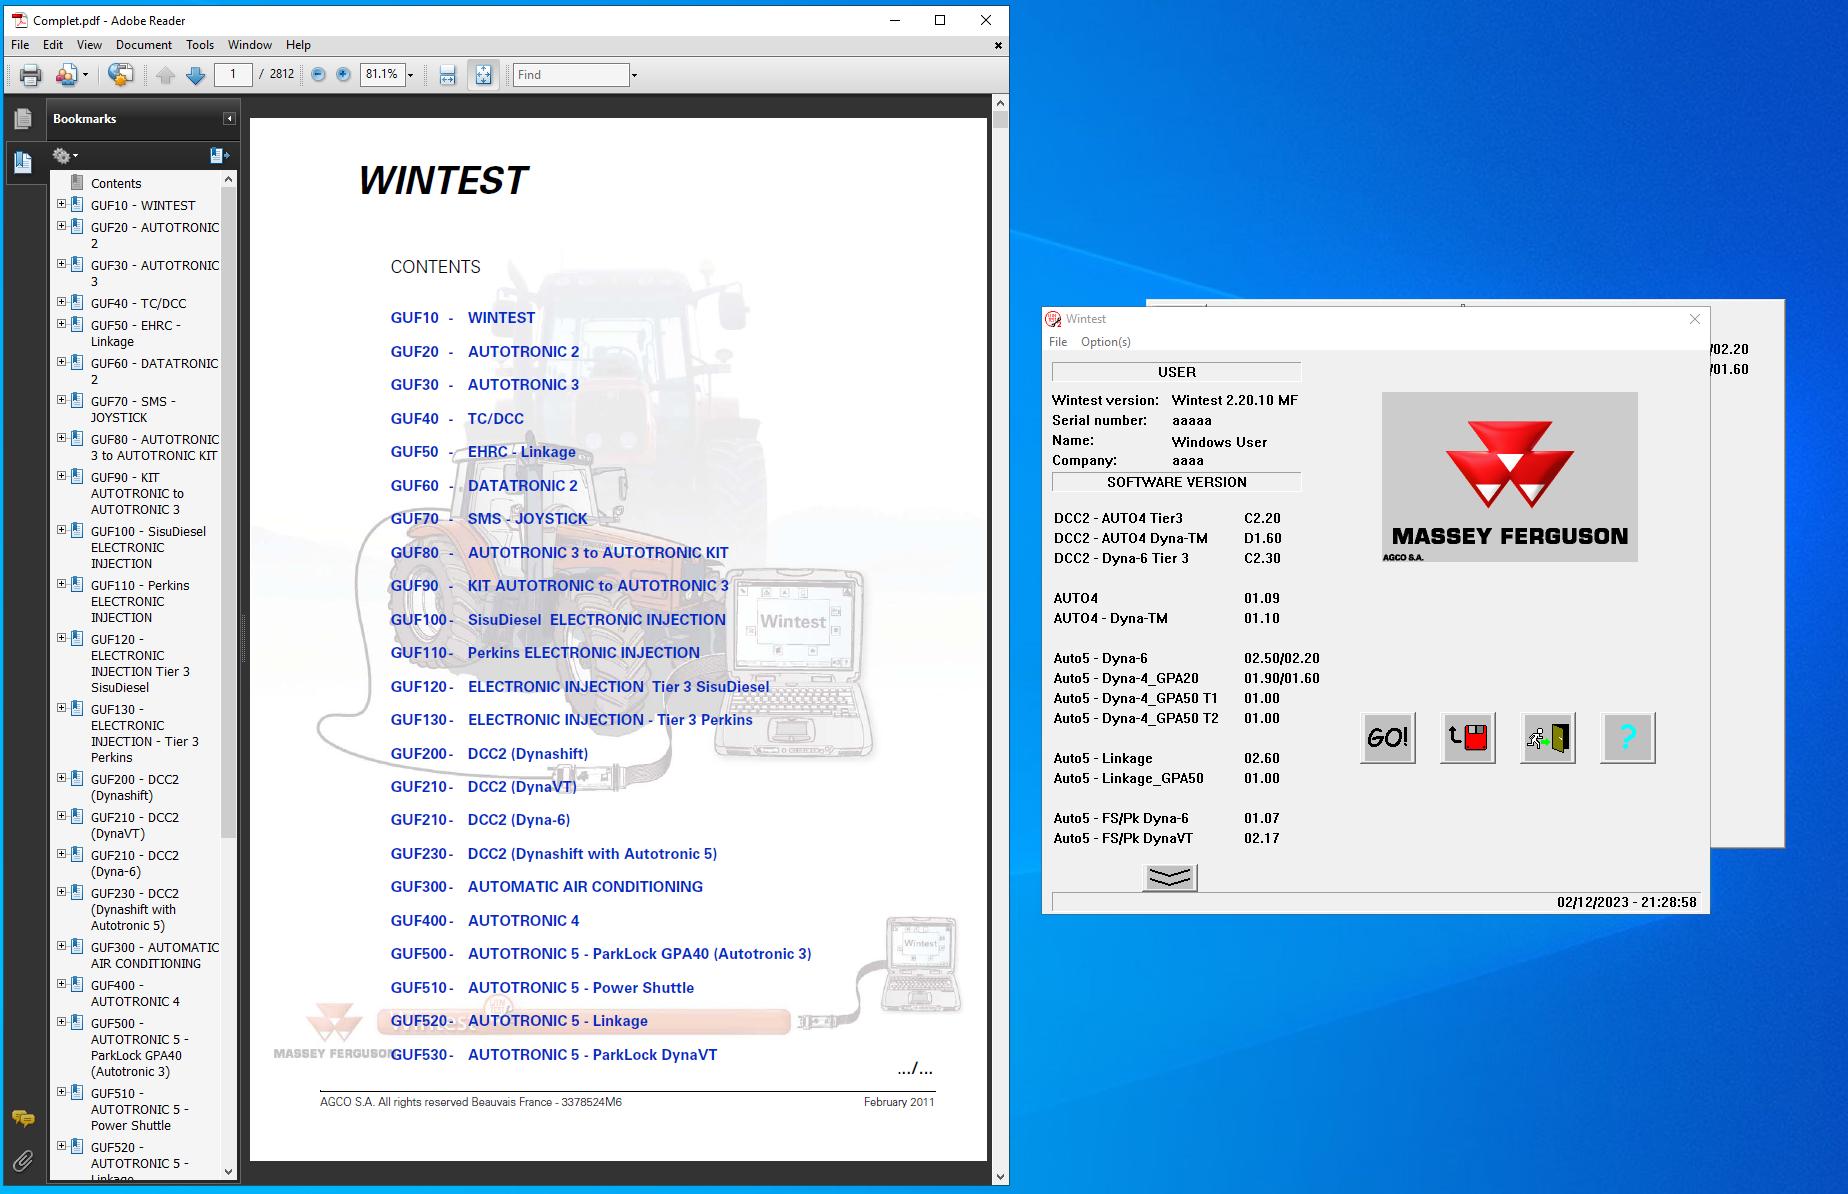Screen dimensions: 1848x1194
Task: Open the Bookmarks panel icon in sidebar
Action: point(23,161)
